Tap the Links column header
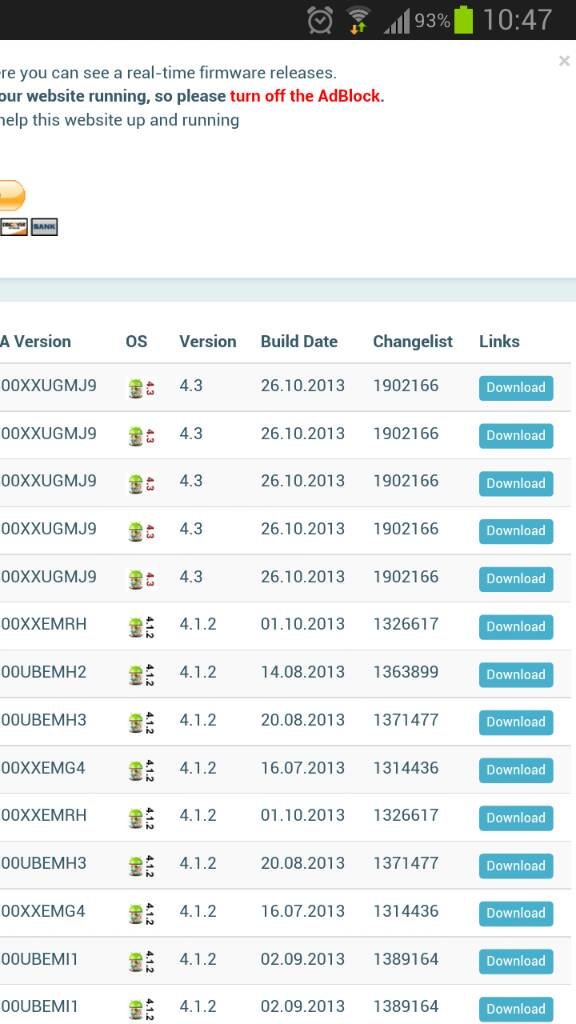The width and height of the screenshot is (576, 1024). tap(500, 341)
